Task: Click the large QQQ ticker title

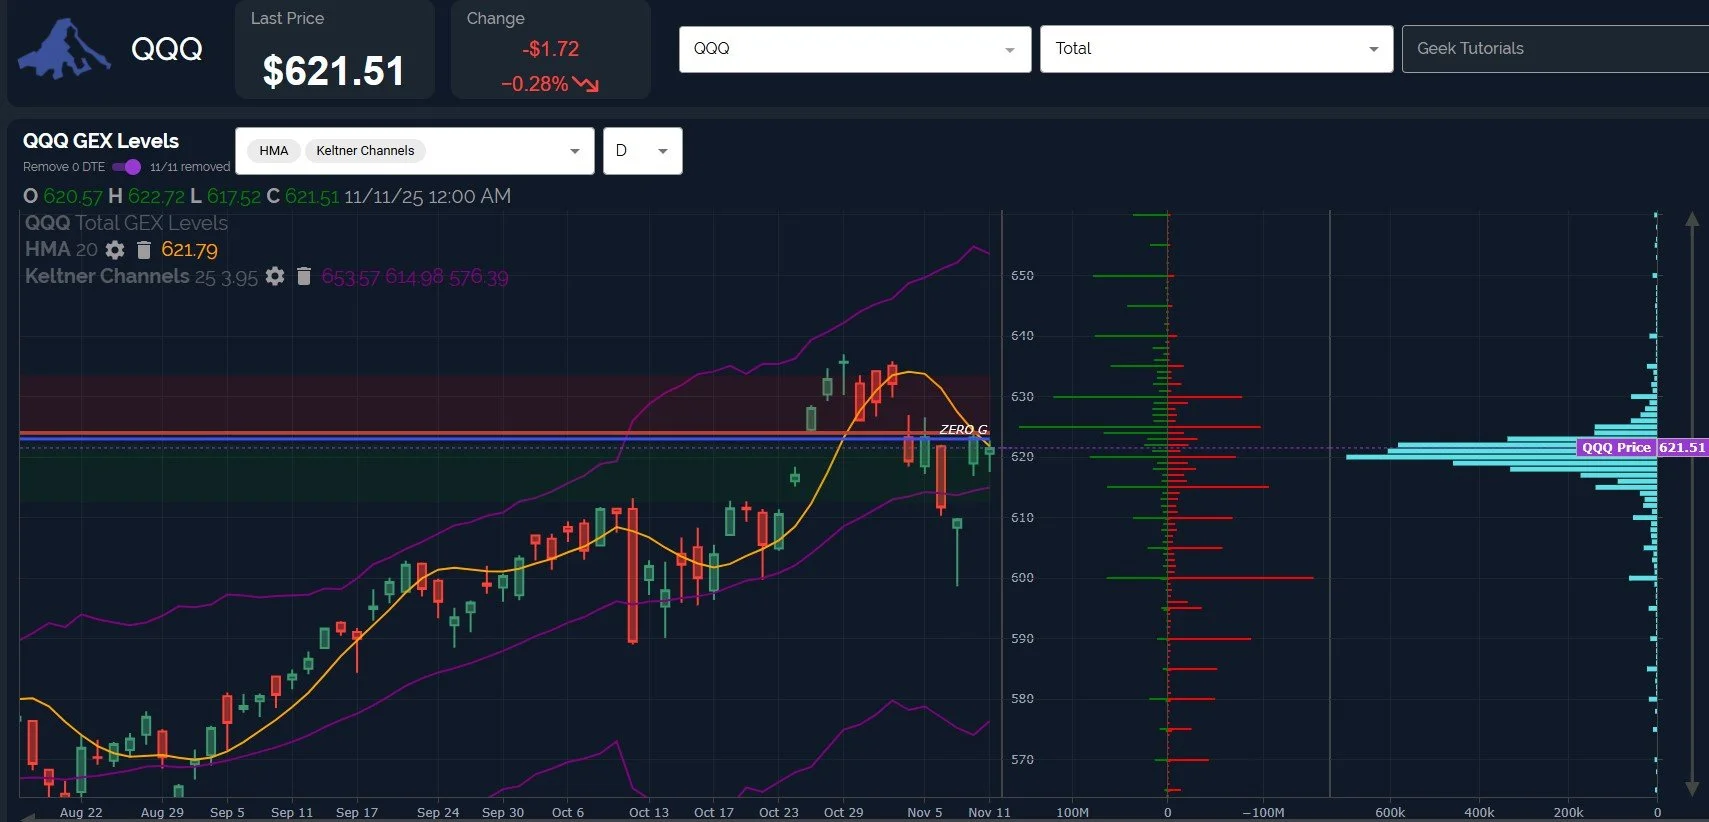Action: tap(167, 48)
